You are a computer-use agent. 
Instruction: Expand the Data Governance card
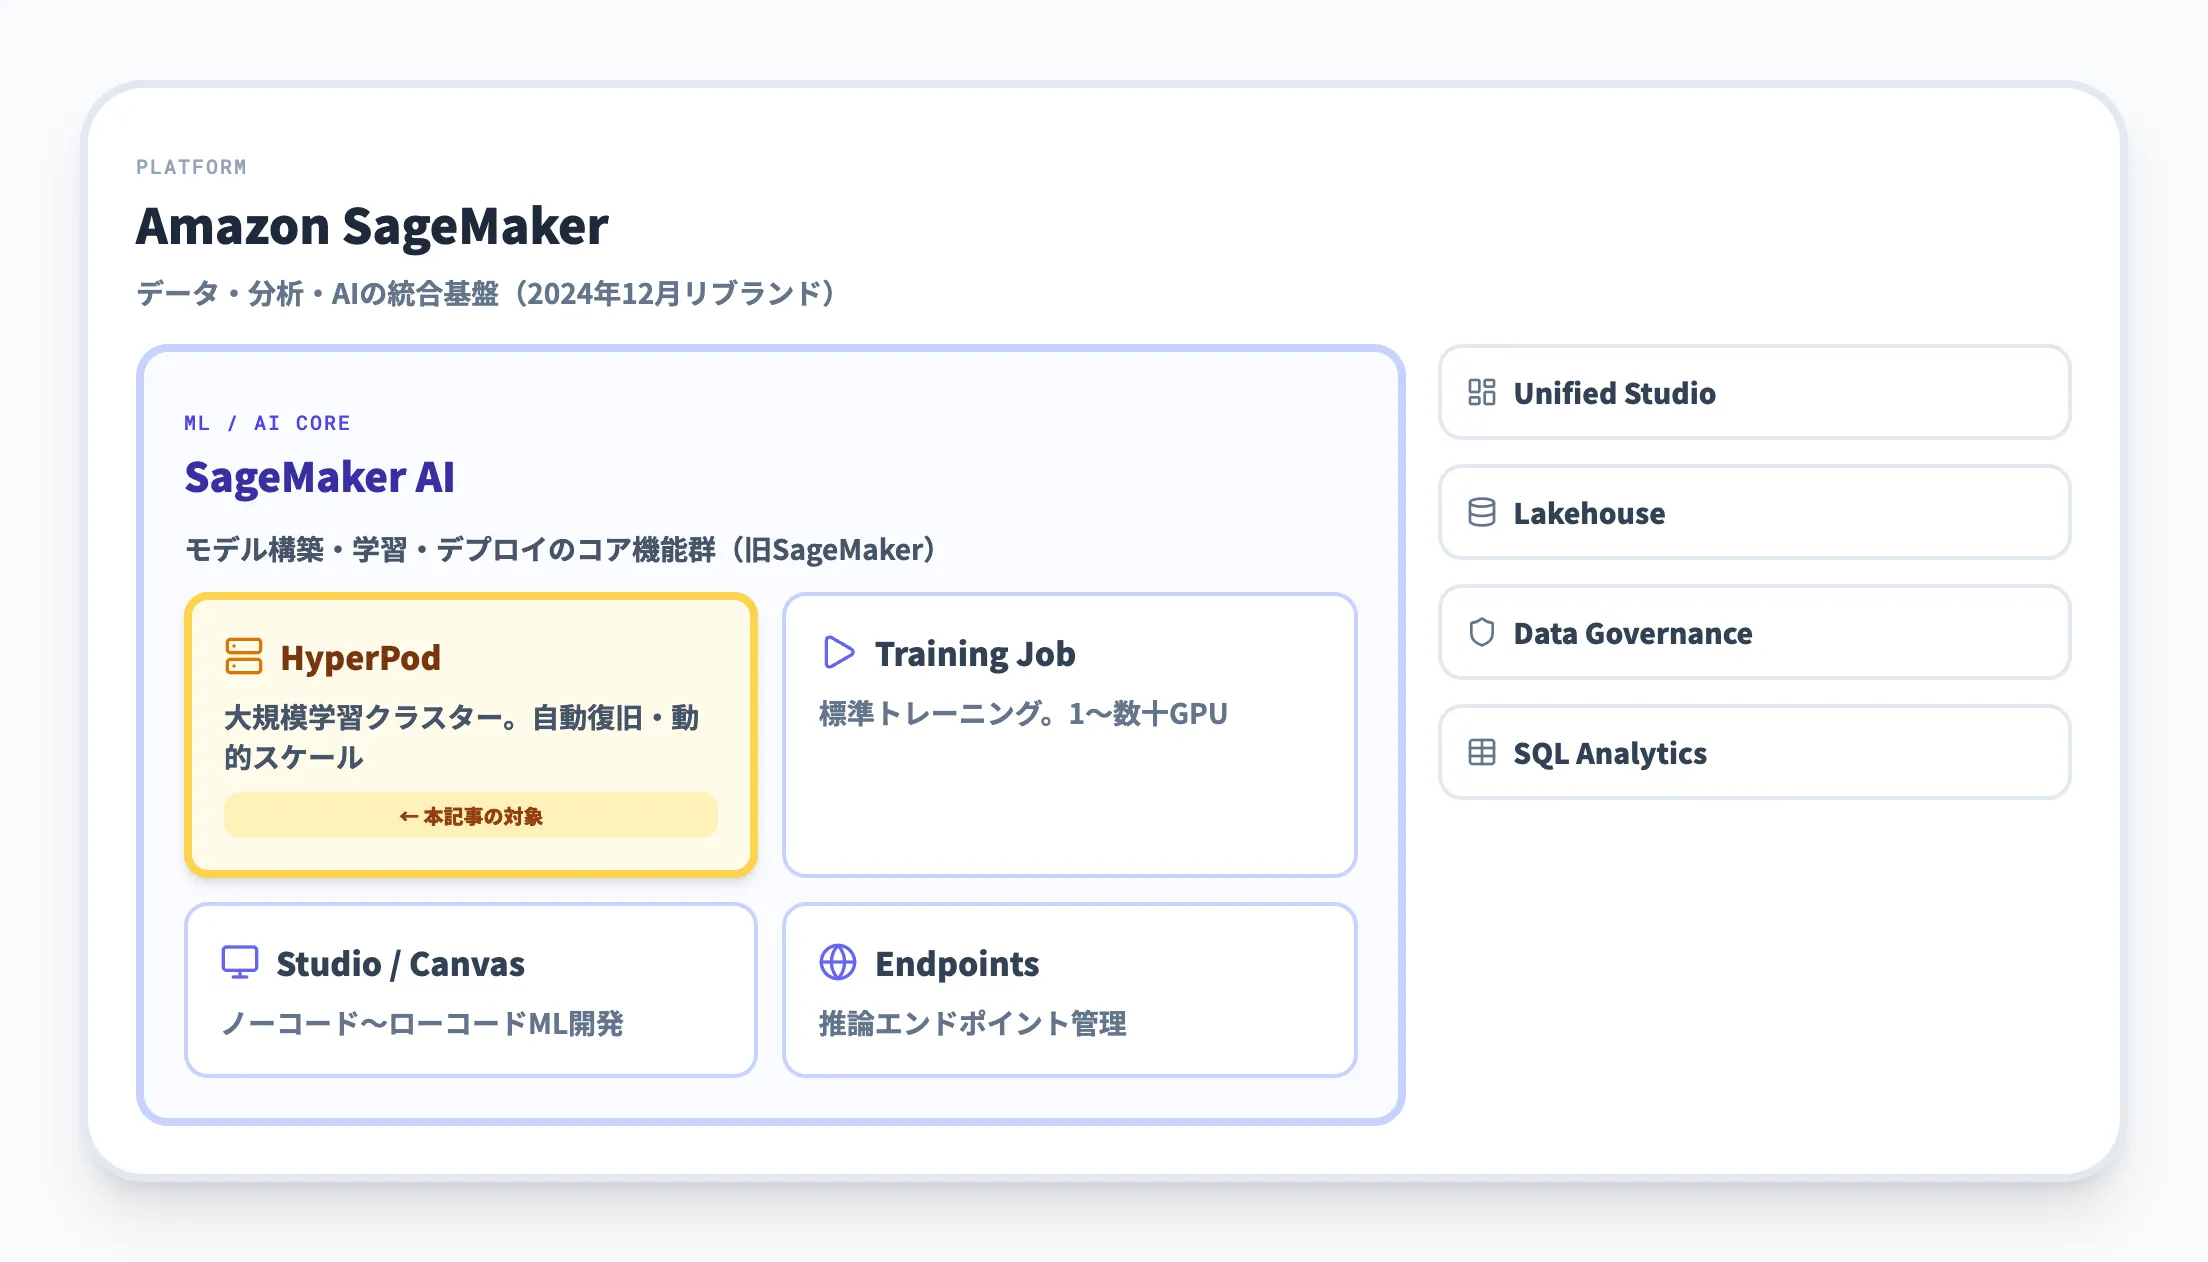pyautogui.click(x=1753, y=632)
